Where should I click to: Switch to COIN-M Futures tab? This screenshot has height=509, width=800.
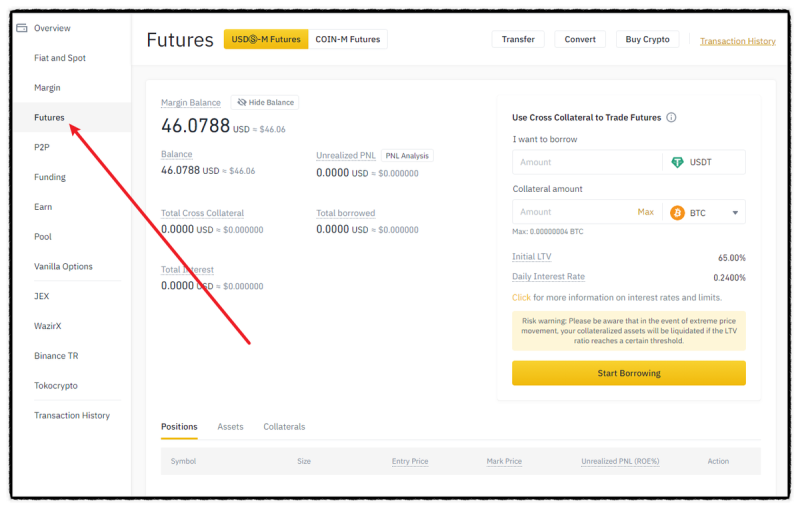347,39
